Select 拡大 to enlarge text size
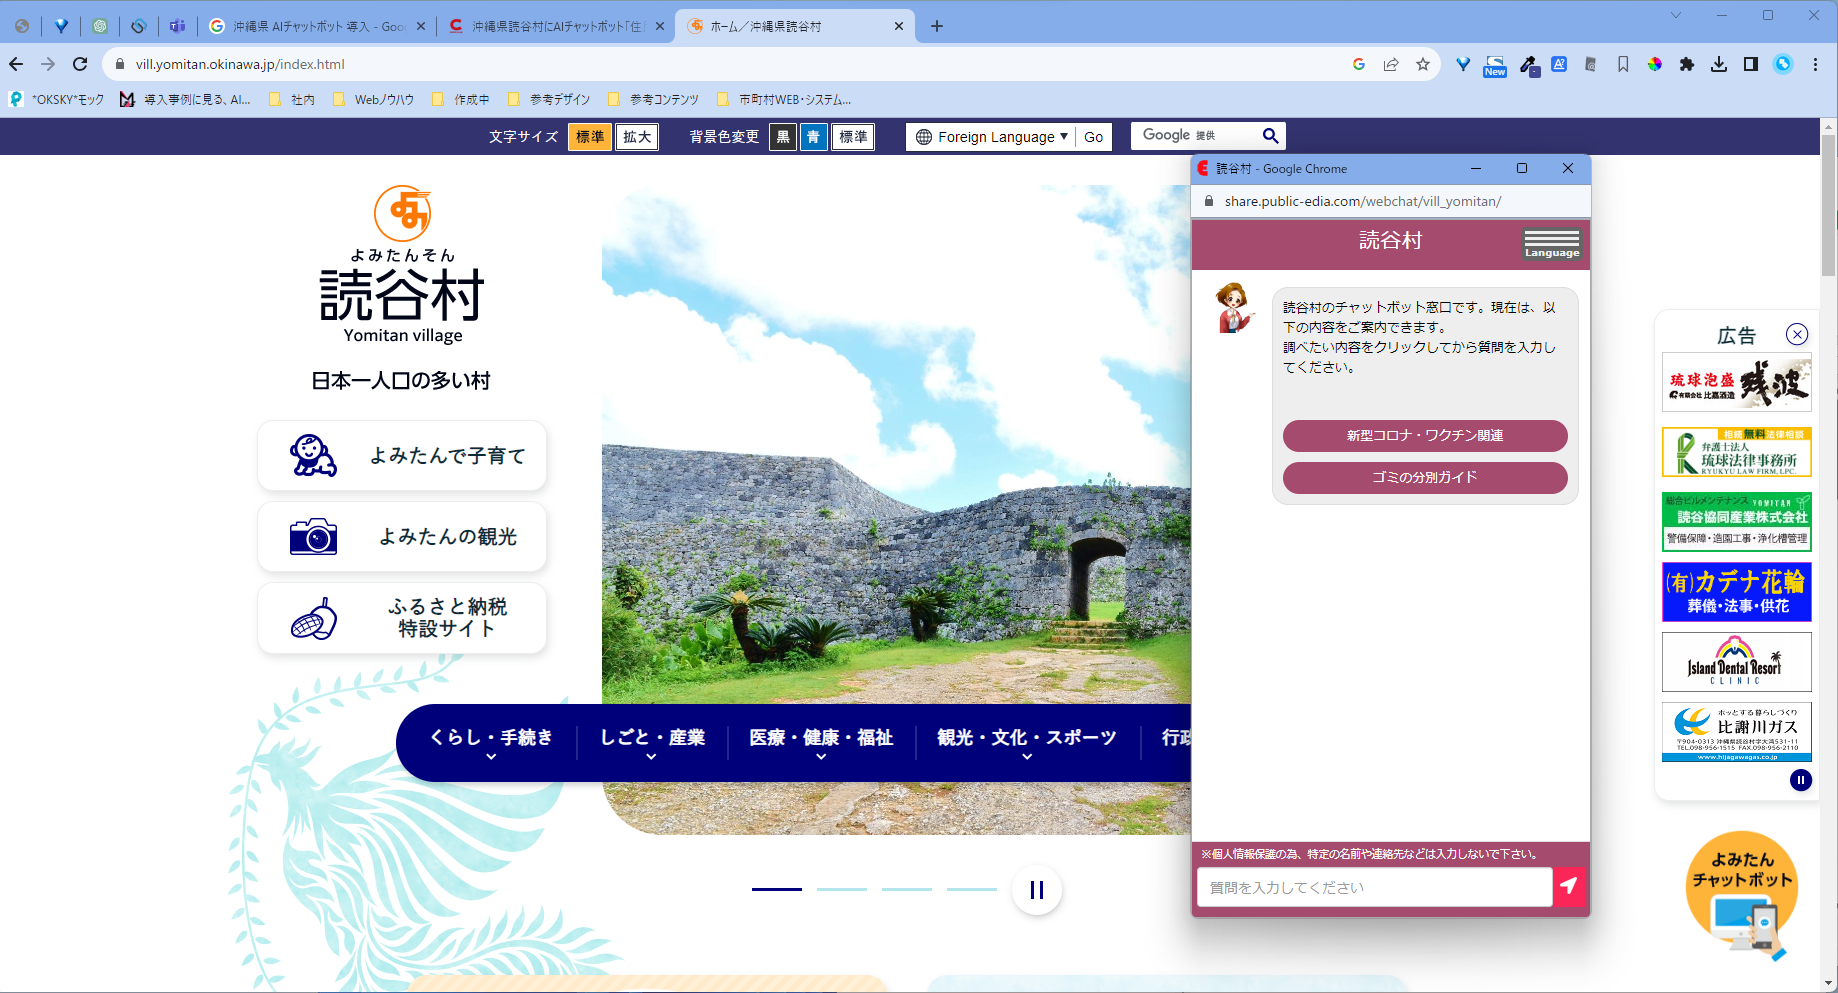 tap(637, 136)
